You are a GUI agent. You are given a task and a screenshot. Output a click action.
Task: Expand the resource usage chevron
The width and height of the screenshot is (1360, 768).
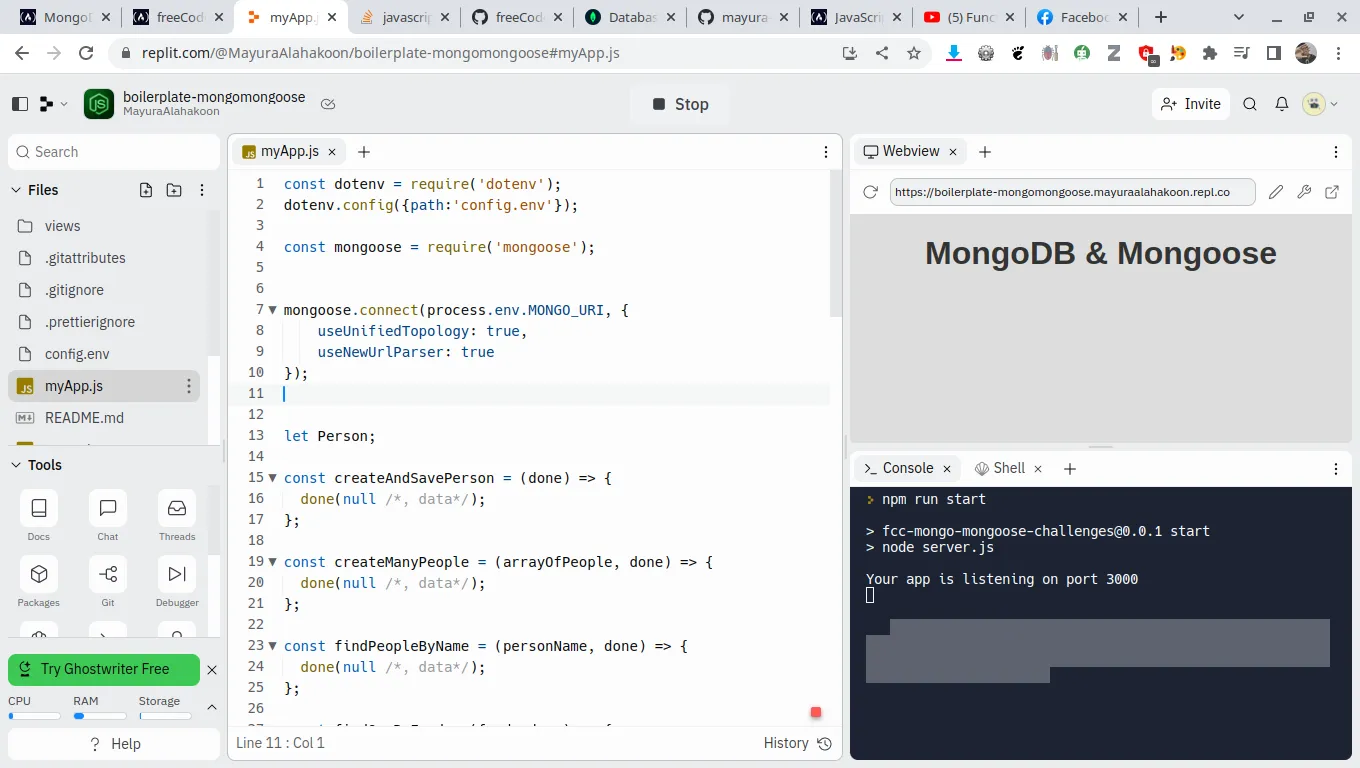pyautogui.click(x=212, y=707)
